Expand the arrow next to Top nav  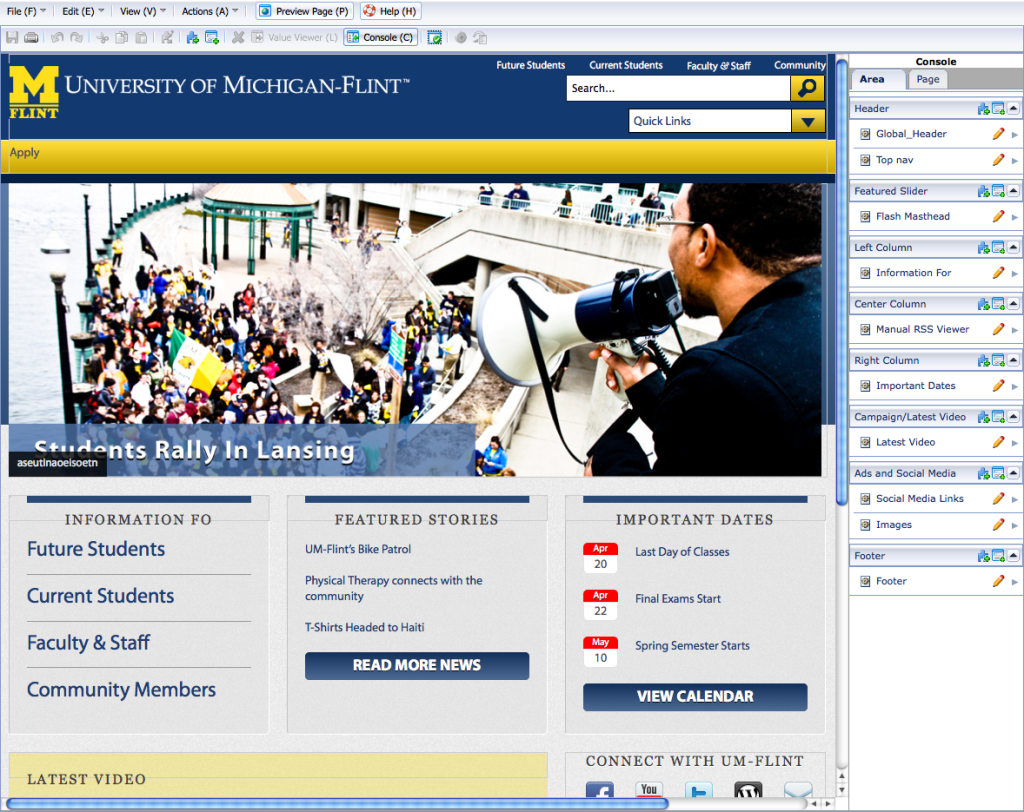pyautogui.click(x=1015, y=160)
